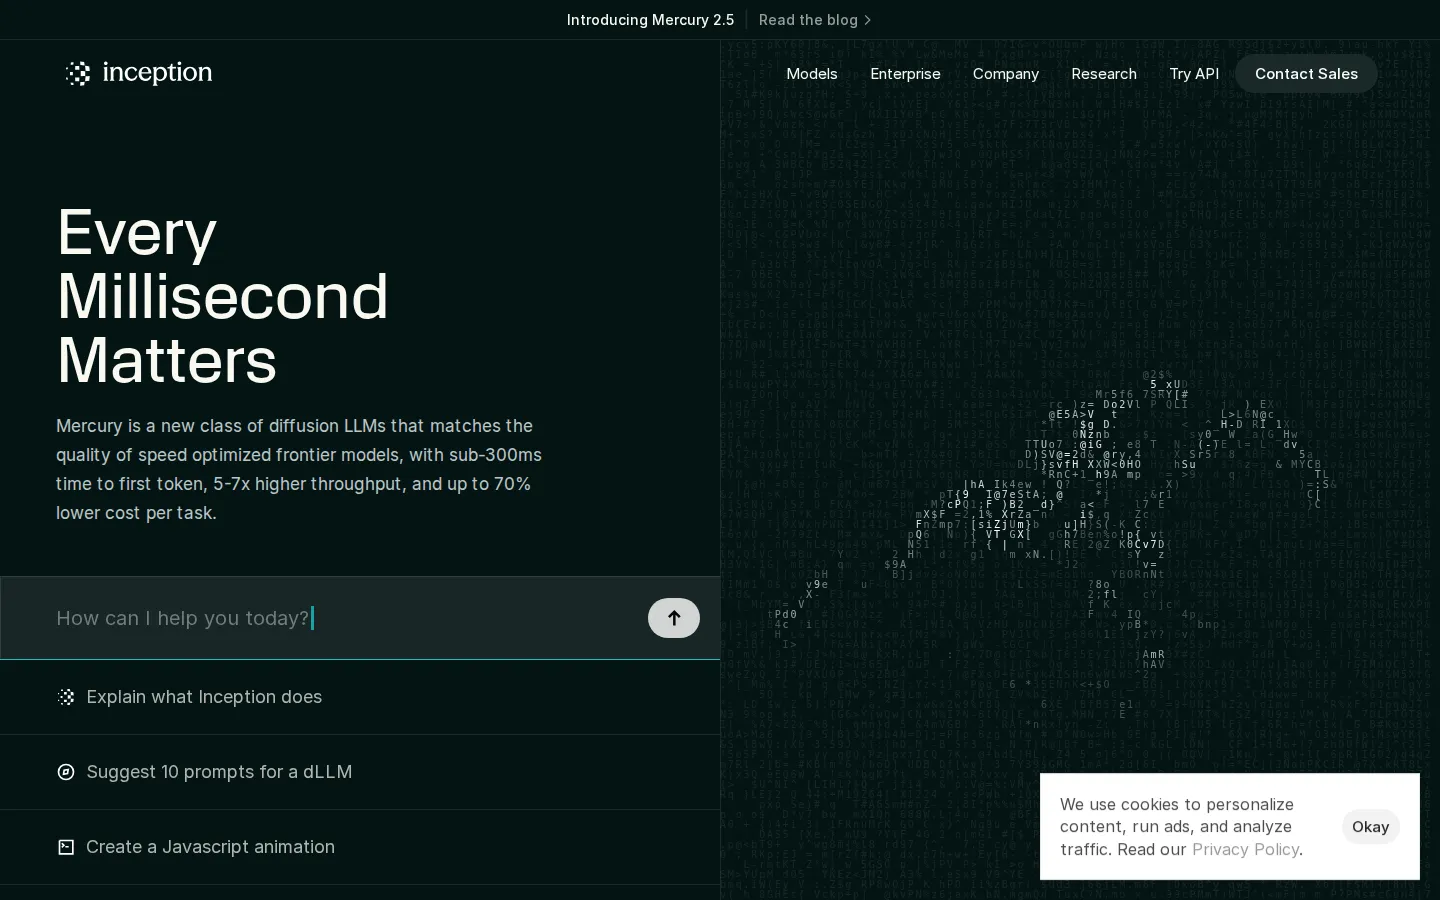Select Suggest 10 prompts for a dLLM
Image resolution: width=1440 pixels, height=900 pixels.
(360, 772)
